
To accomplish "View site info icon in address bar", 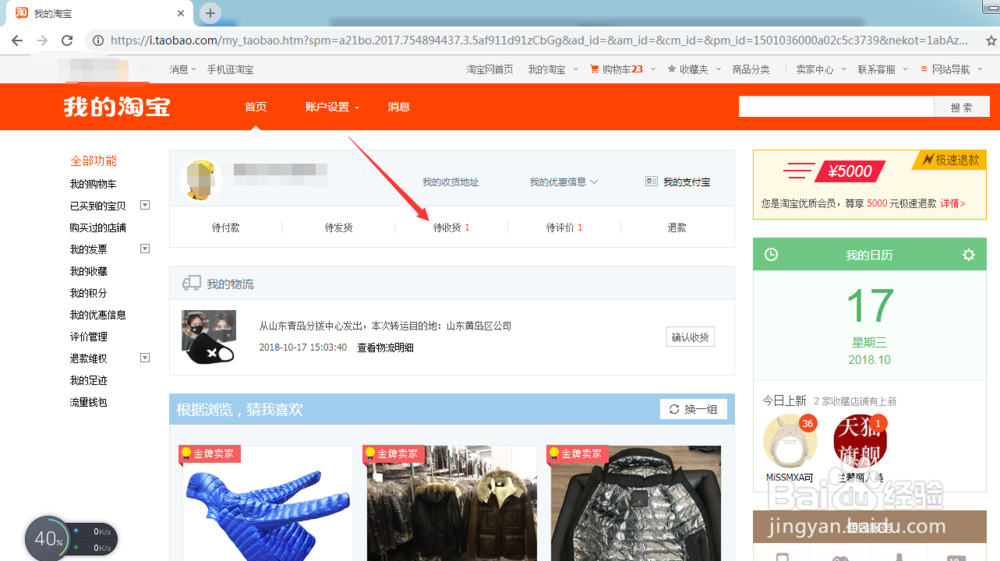I will pos(98,40).
